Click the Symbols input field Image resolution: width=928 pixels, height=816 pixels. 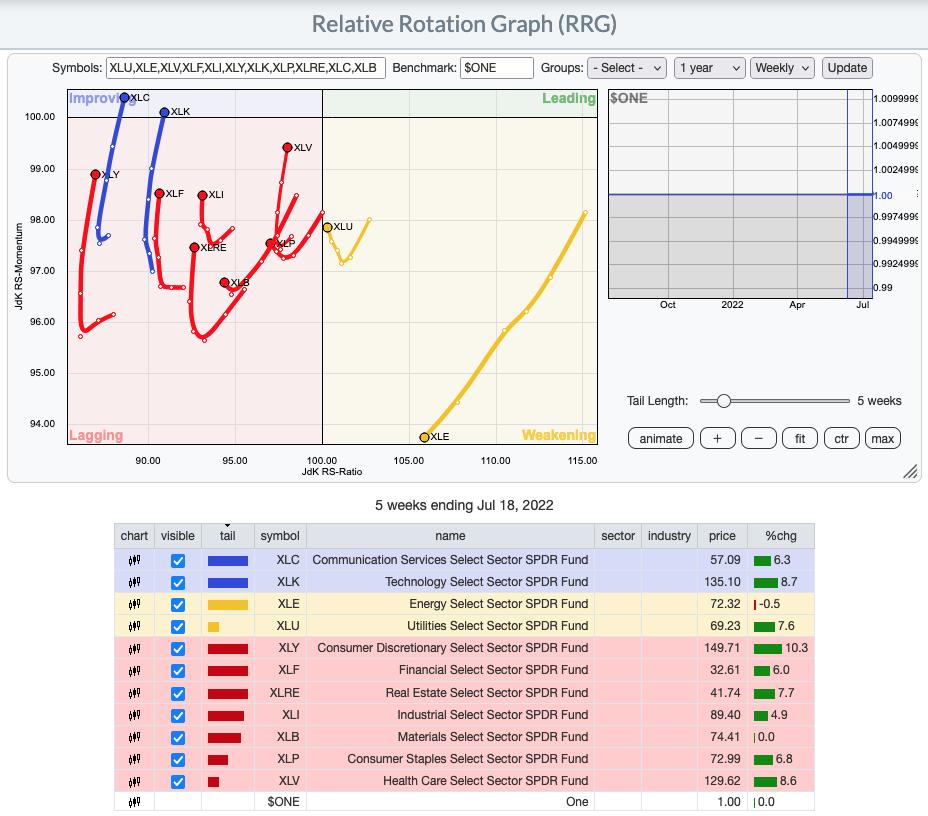[246, 68]
